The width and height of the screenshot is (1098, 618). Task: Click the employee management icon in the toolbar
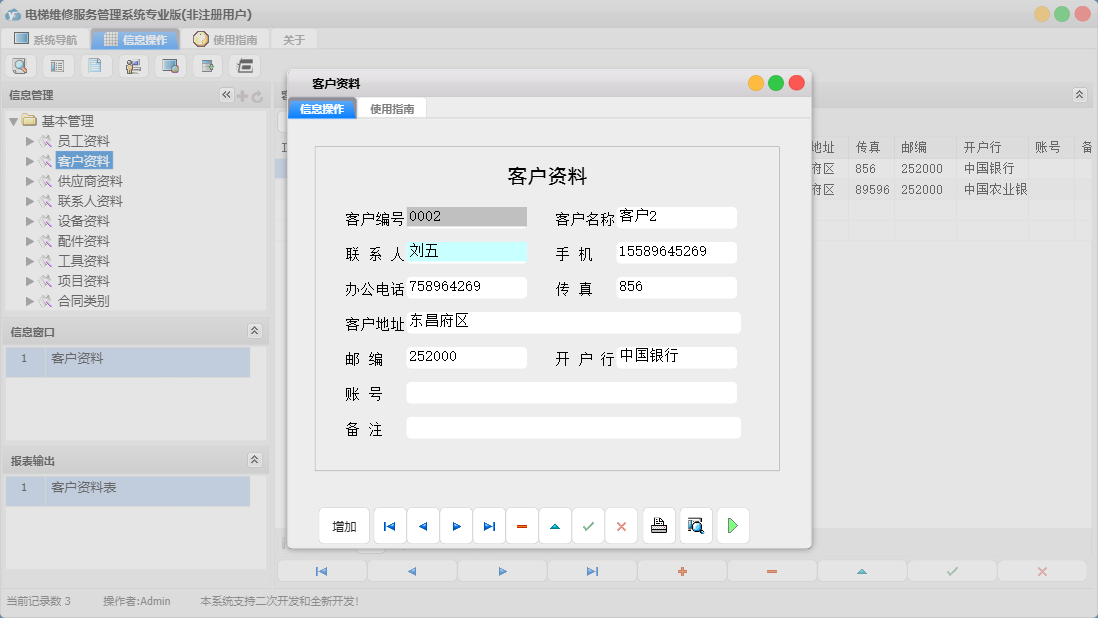click(133, 65)
